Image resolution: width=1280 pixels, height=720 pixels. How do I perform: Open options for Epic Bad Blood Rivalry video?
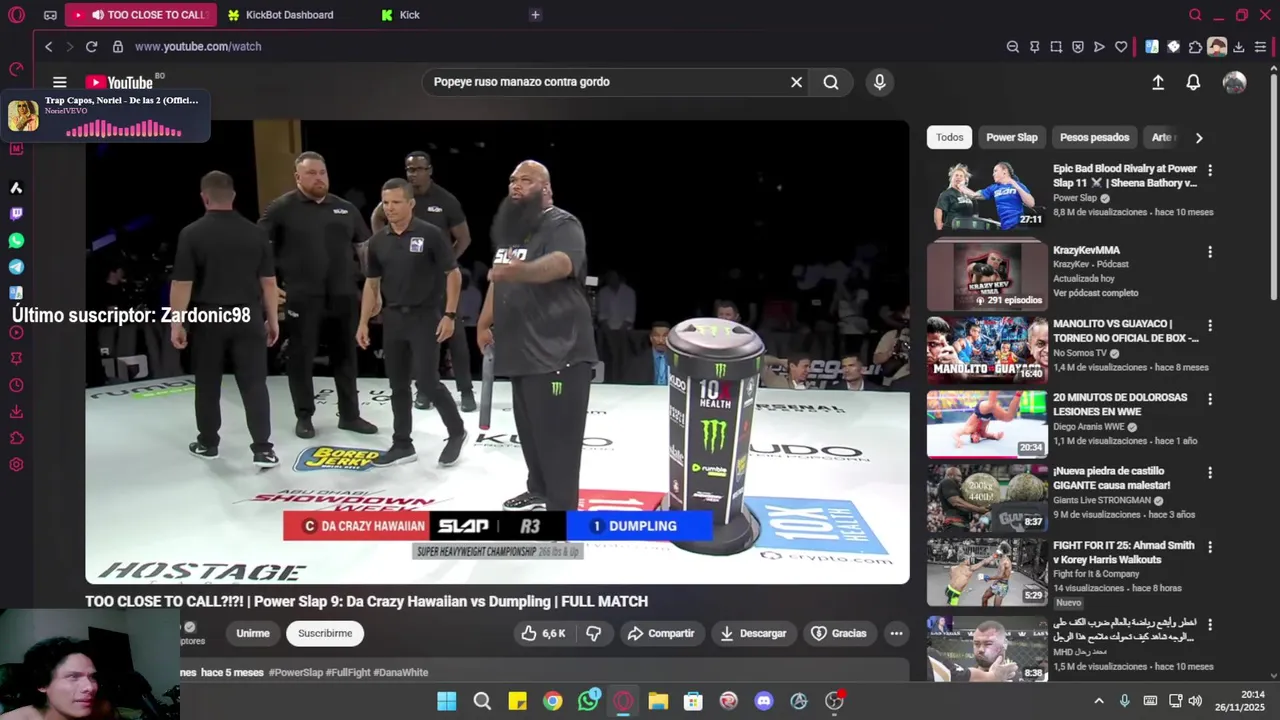[1210, 170]
